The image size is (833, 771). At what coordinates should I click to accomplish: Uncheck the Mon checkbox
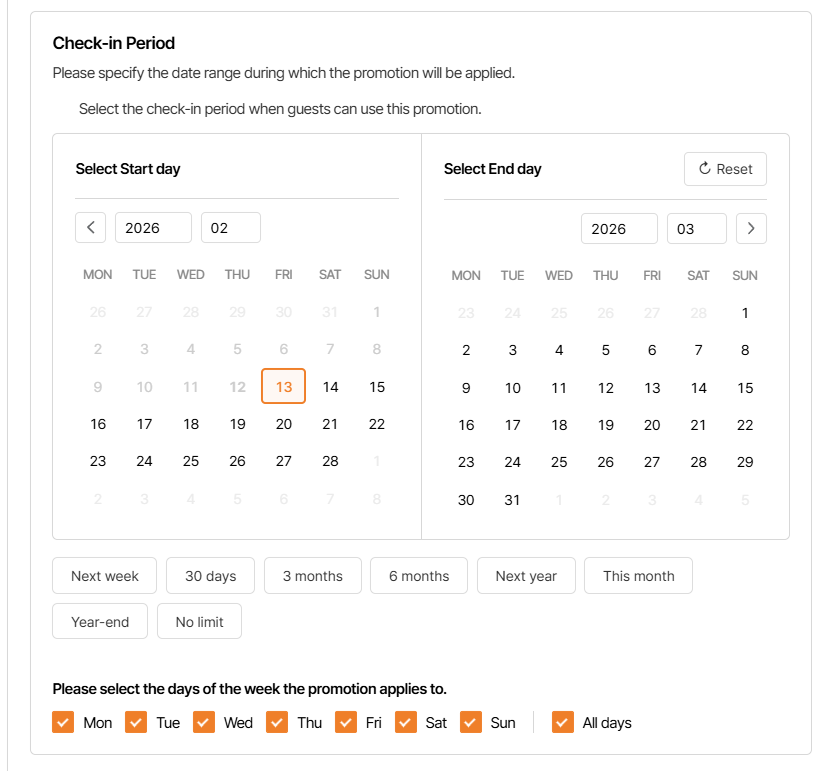[63, 722]
